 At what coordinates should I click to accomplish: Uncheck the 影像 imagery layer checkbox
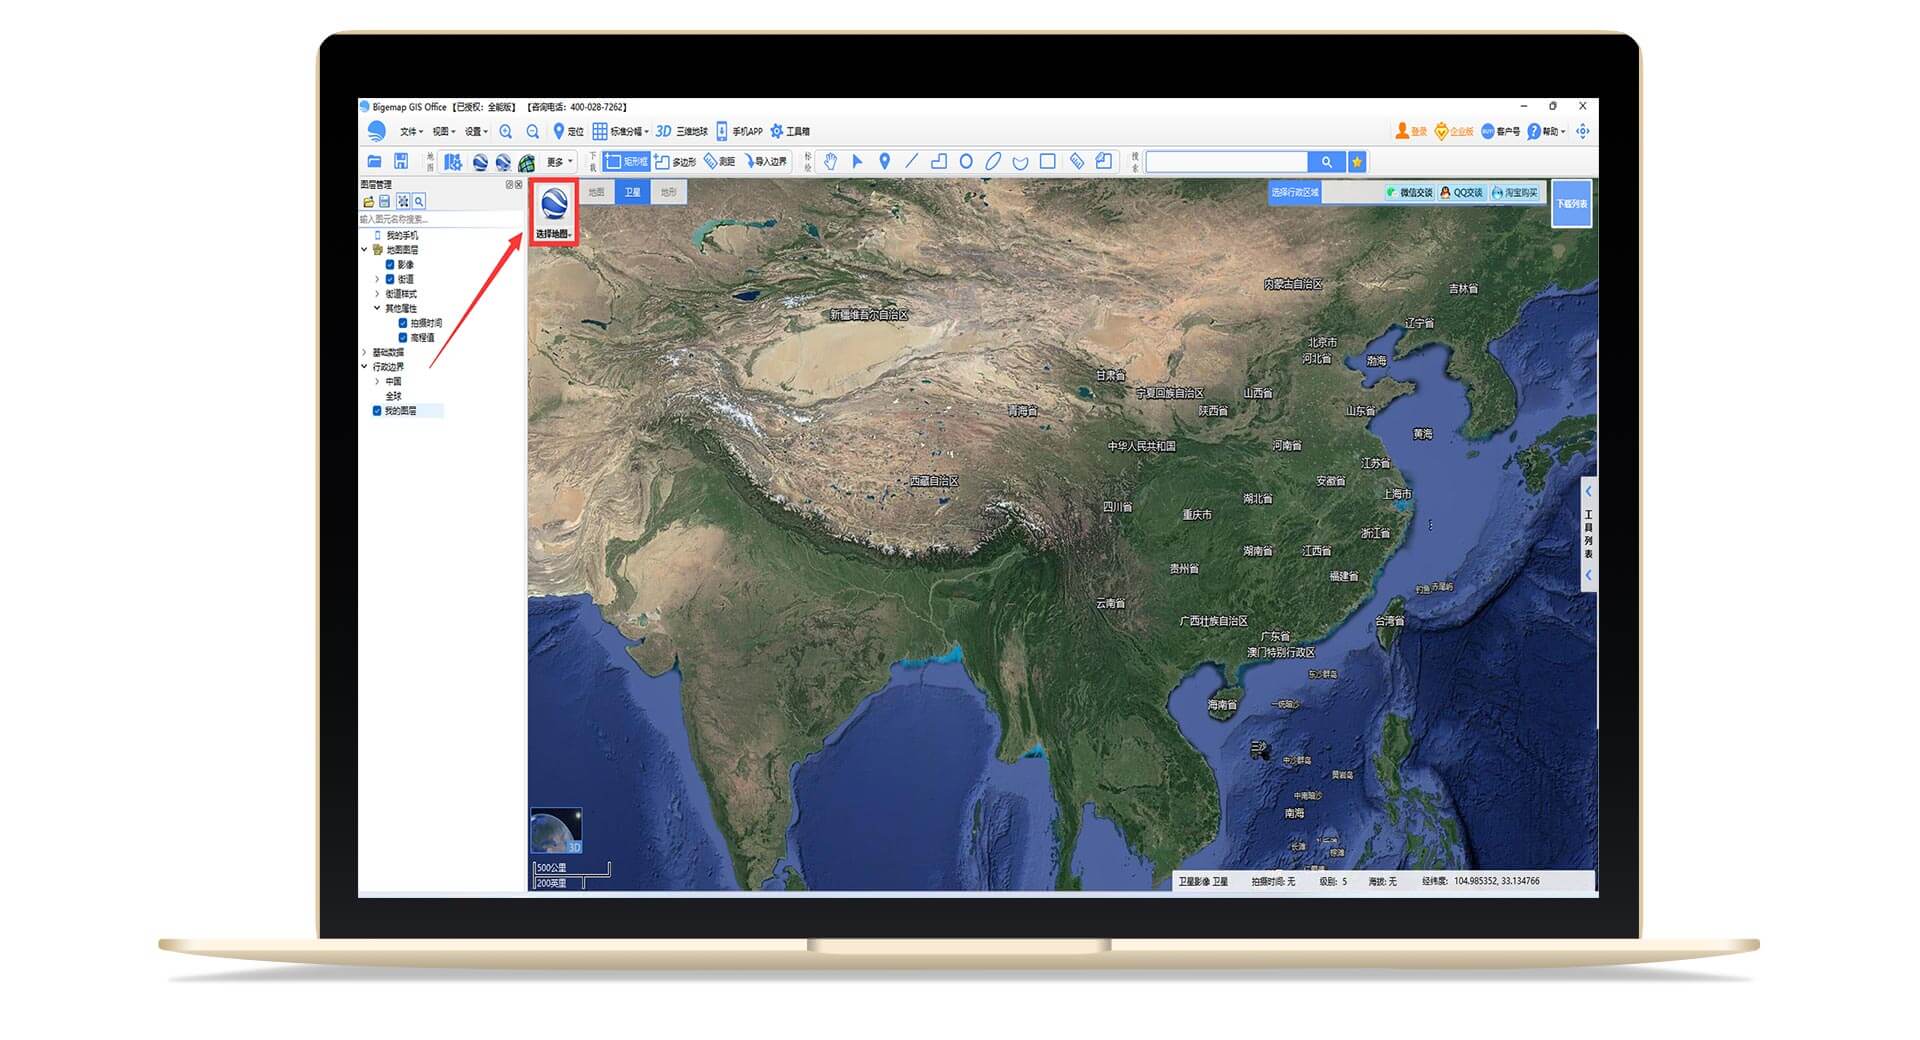click(390, 265)
